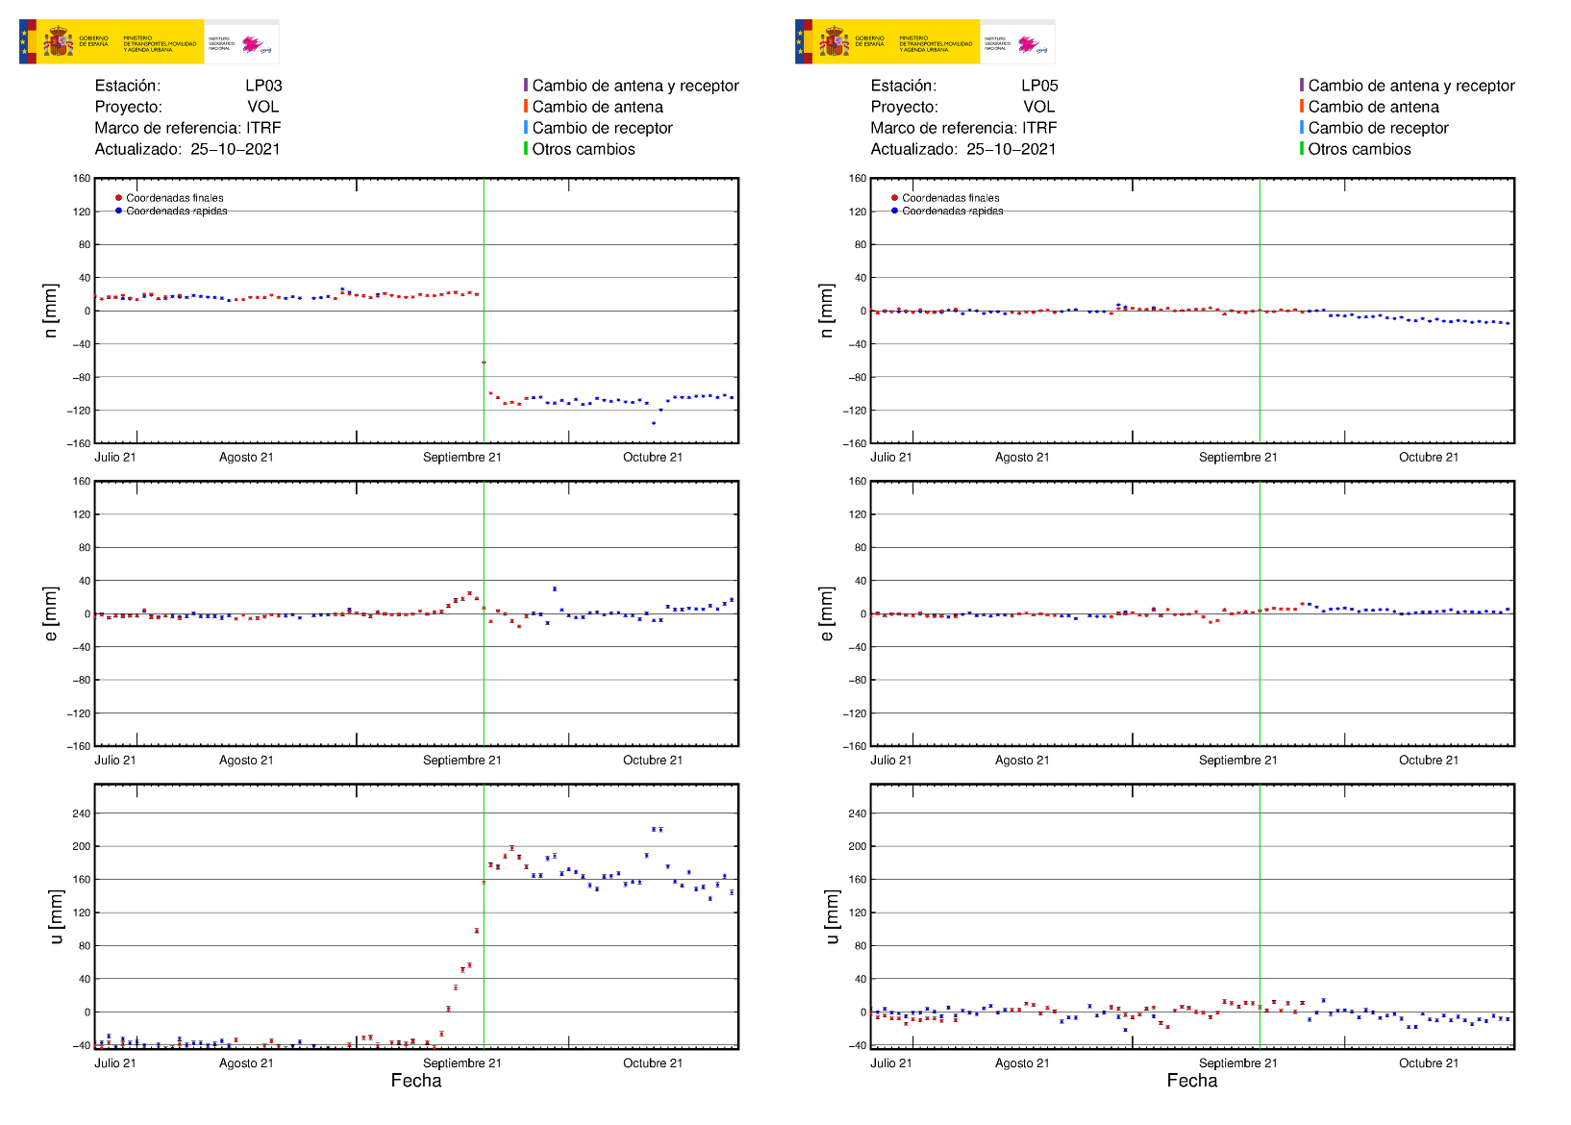Click '-160' tick on LP05 n chart axis

coord(855,443)
